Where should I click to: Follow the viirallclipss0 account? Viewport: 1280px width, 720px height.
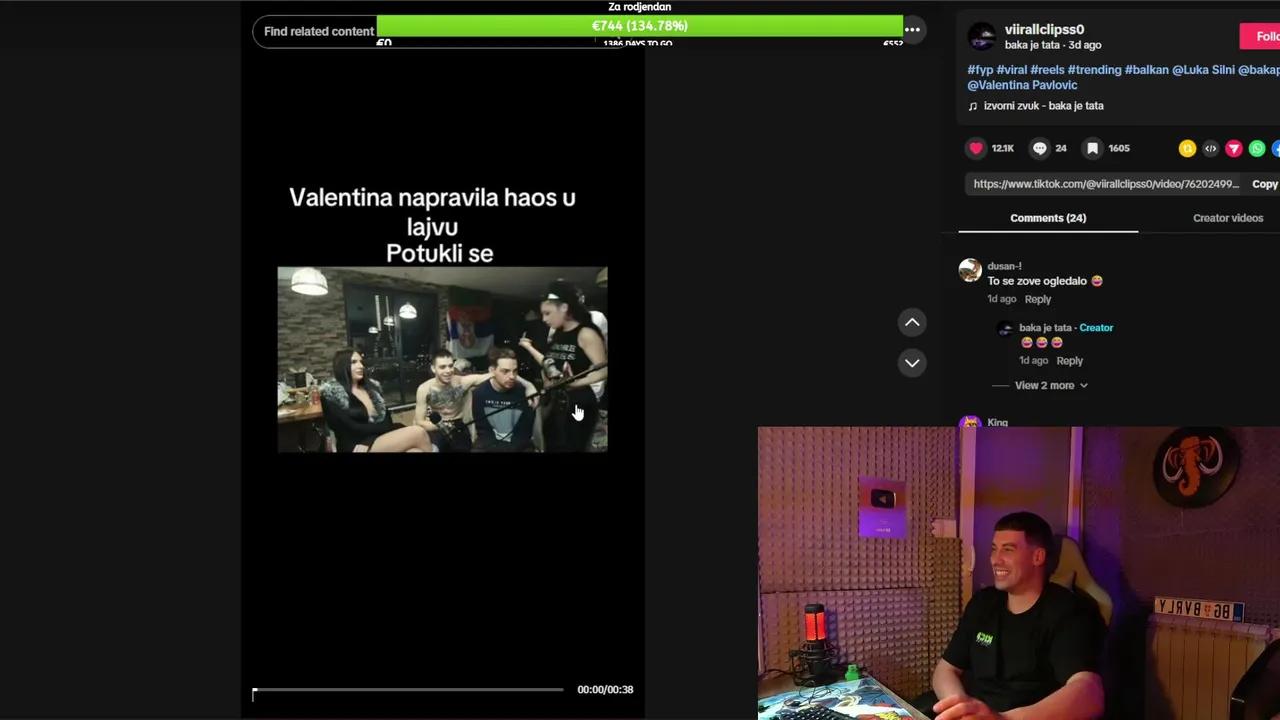point(1264,36)
